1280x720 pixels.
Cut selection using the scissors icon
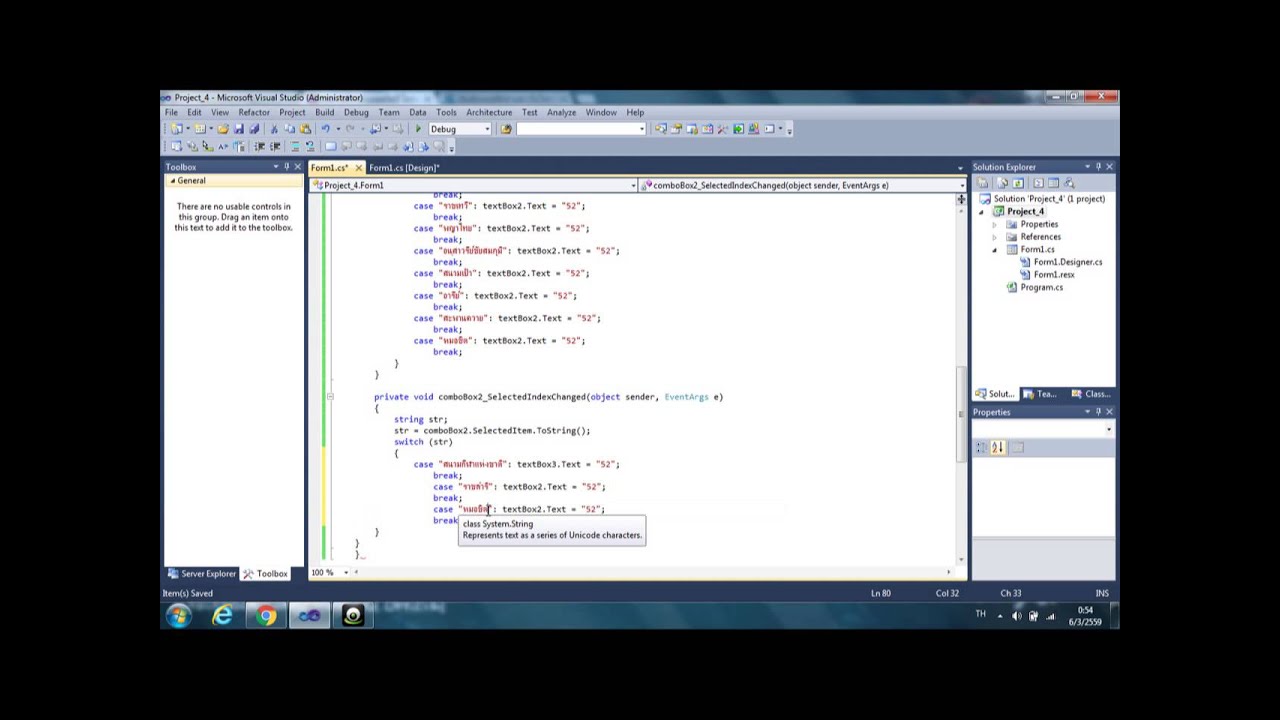coord(274,129)
